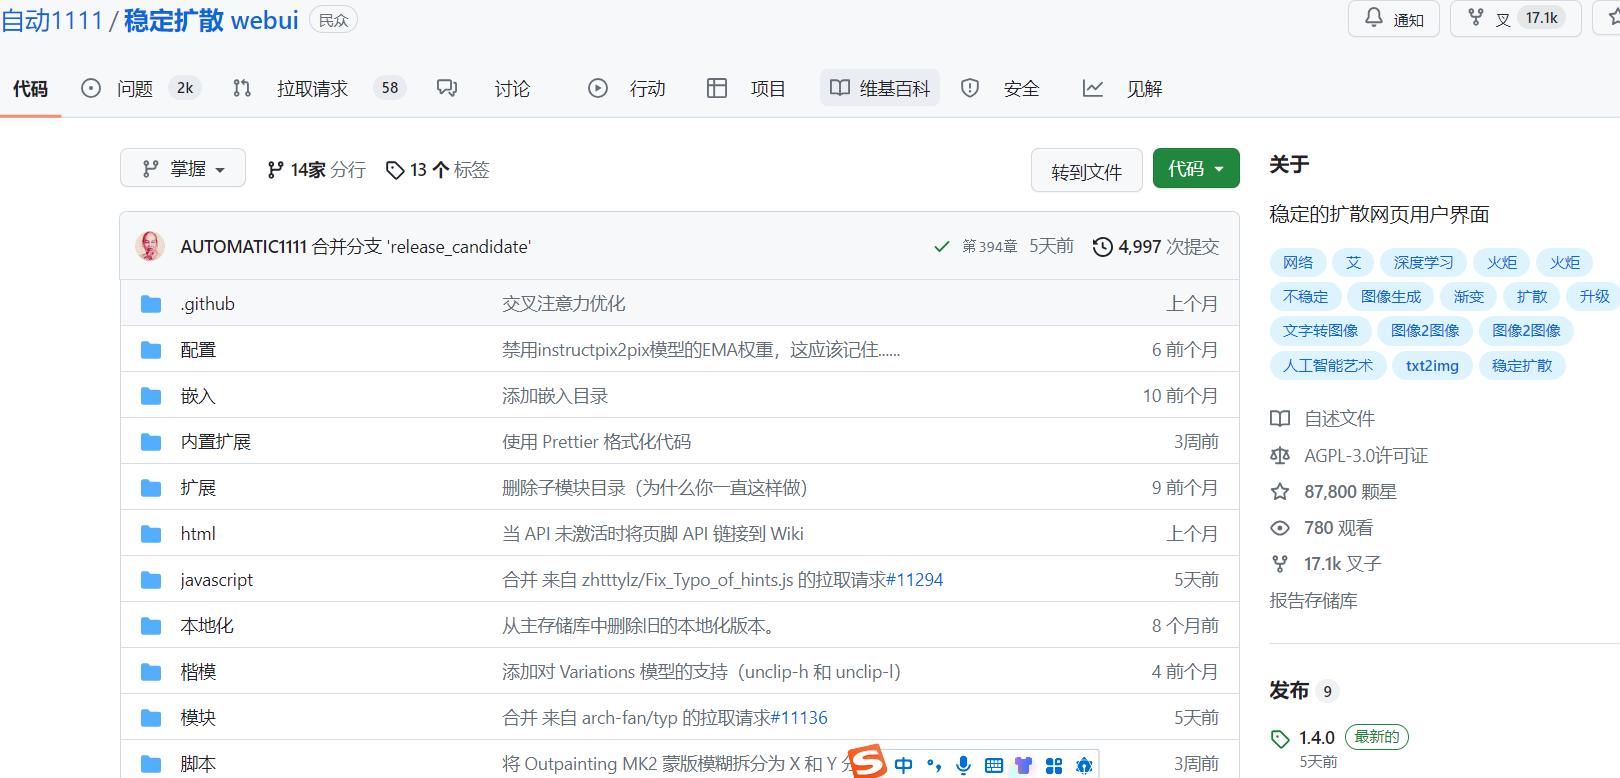Toggle Sogou Chinese punctuation mode
The width and height of the screenshot is (1620, 778).
click(x=934, y=765)
